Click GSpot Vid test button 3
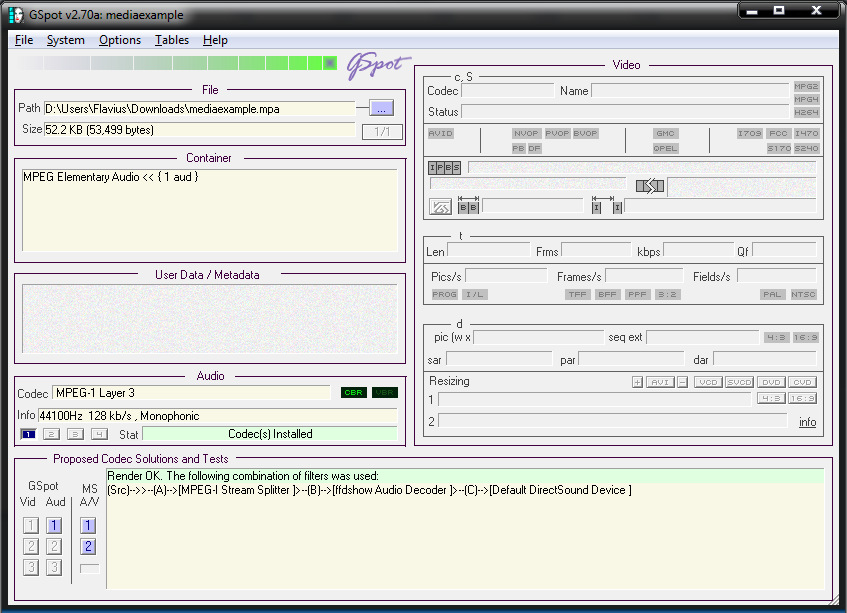Viewport: 847px width, 613px height. pos(31,568)
